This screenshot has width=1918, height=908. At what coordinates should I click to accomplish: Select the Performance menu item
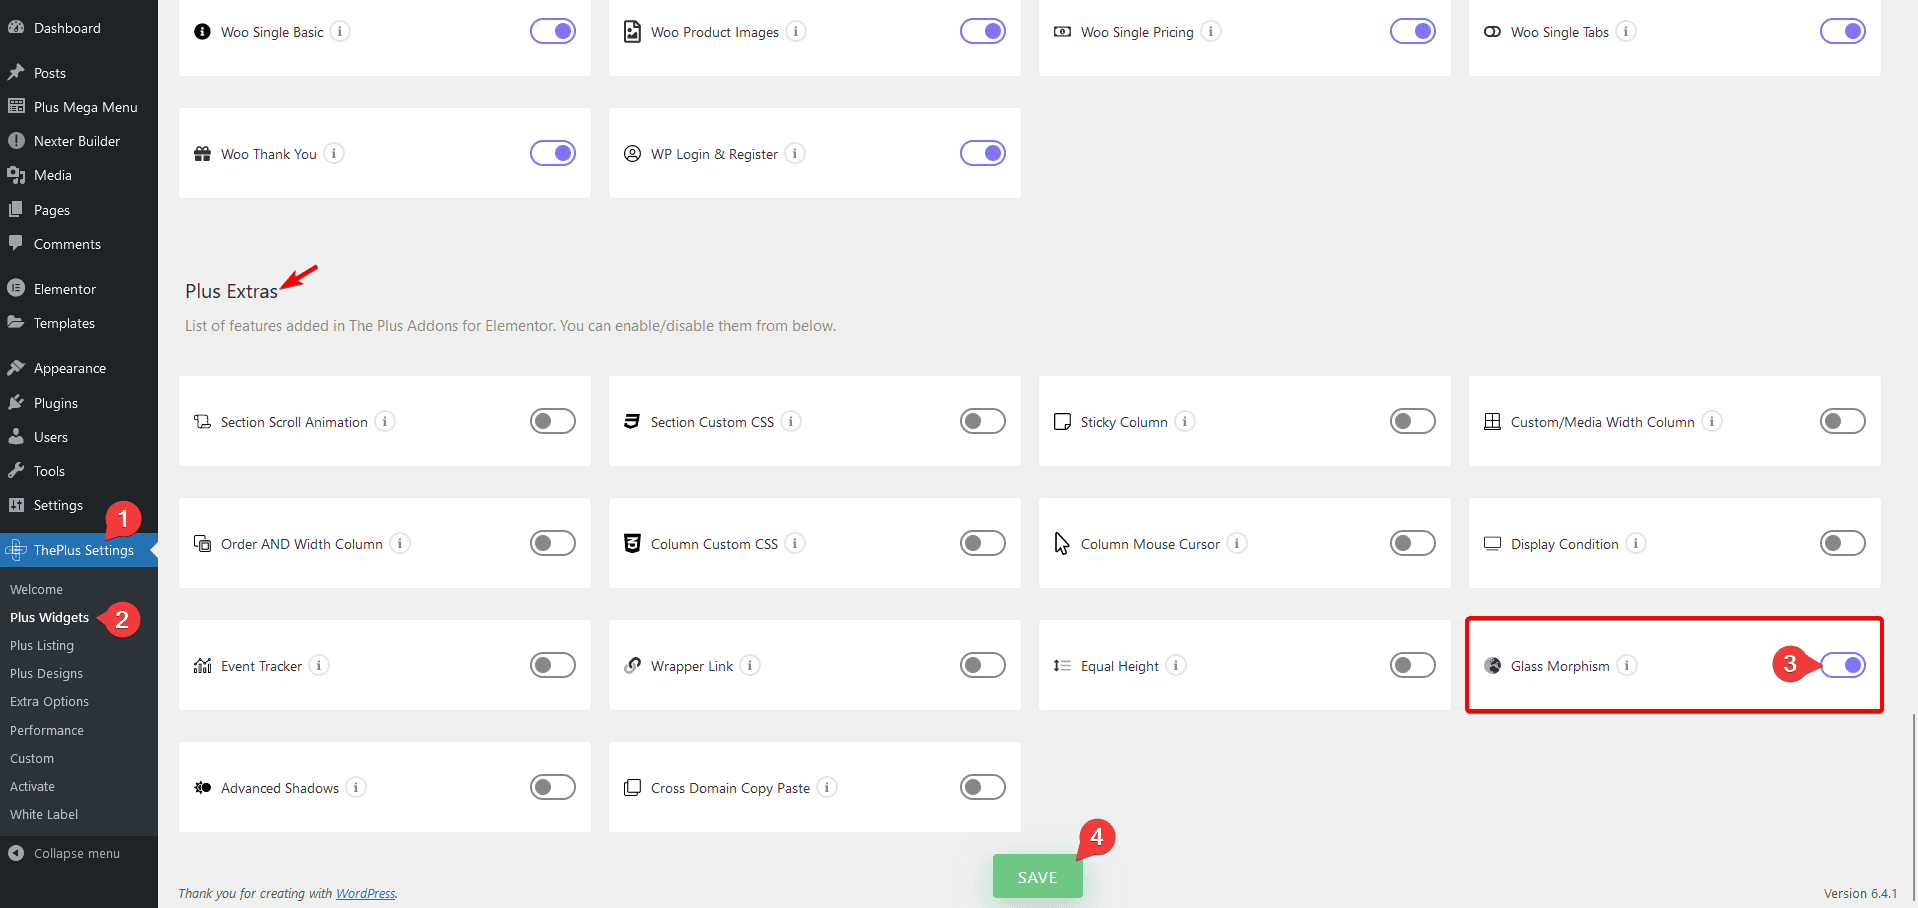pos(46,730)
